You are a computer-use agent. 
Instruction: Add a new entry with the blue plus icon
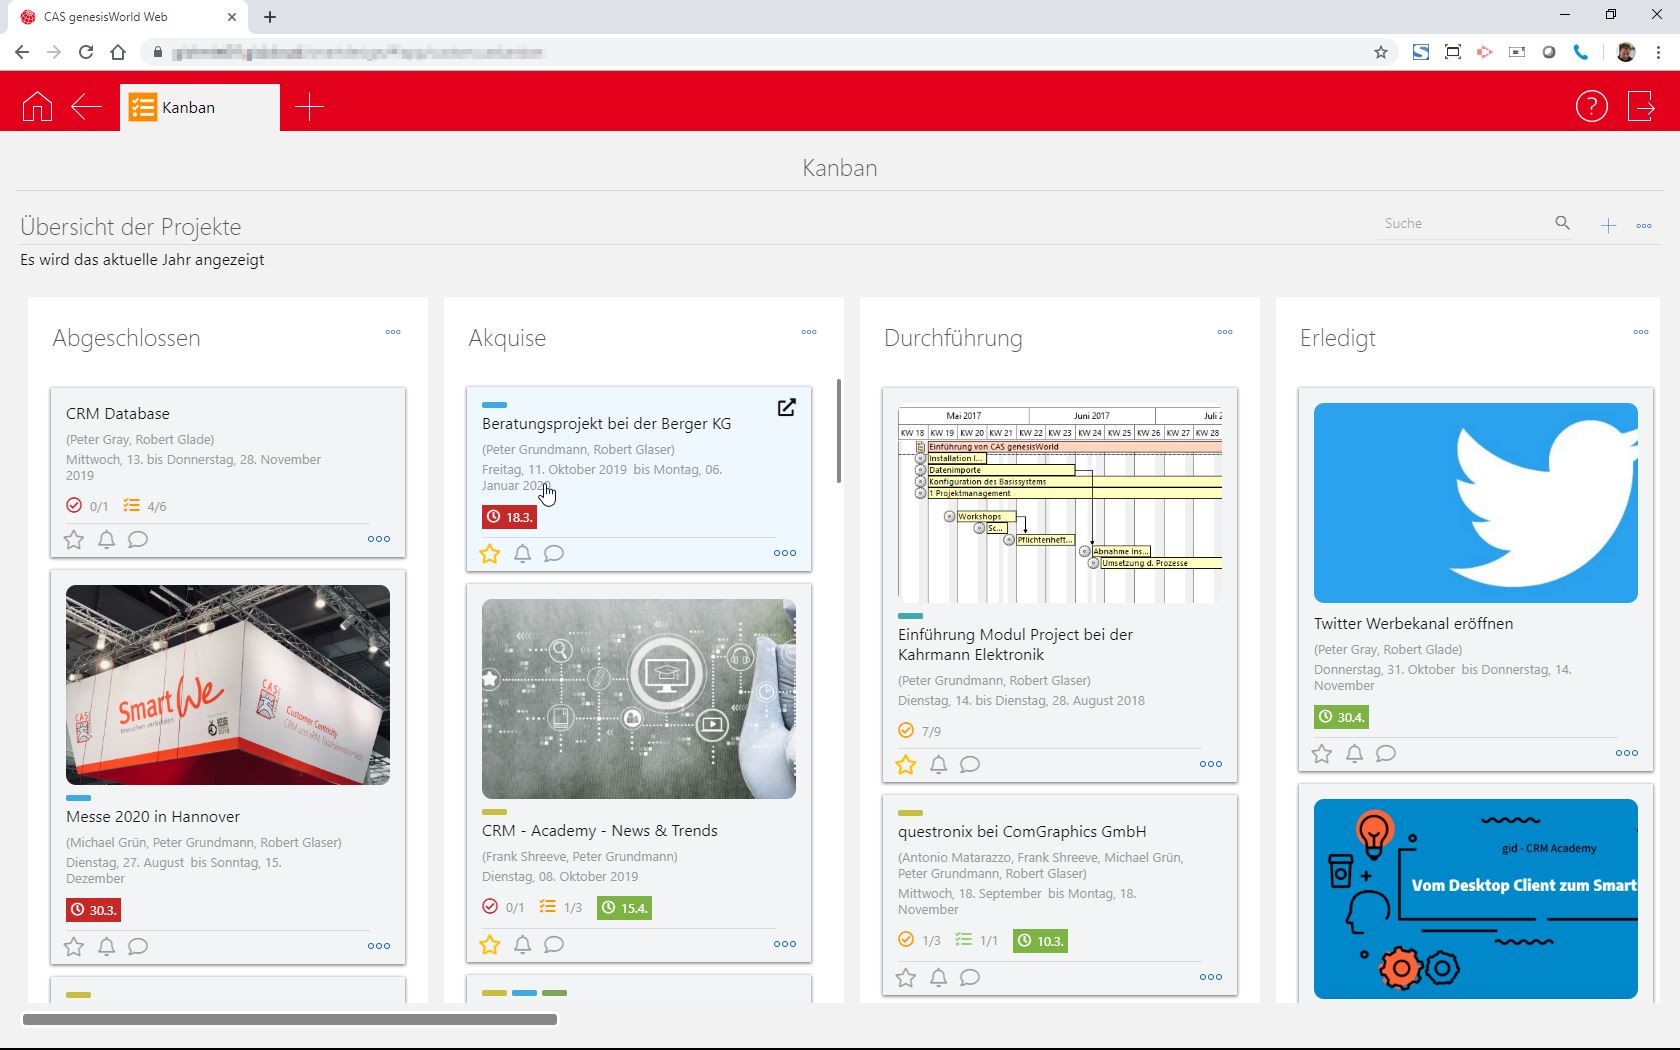pos(1608,226)
